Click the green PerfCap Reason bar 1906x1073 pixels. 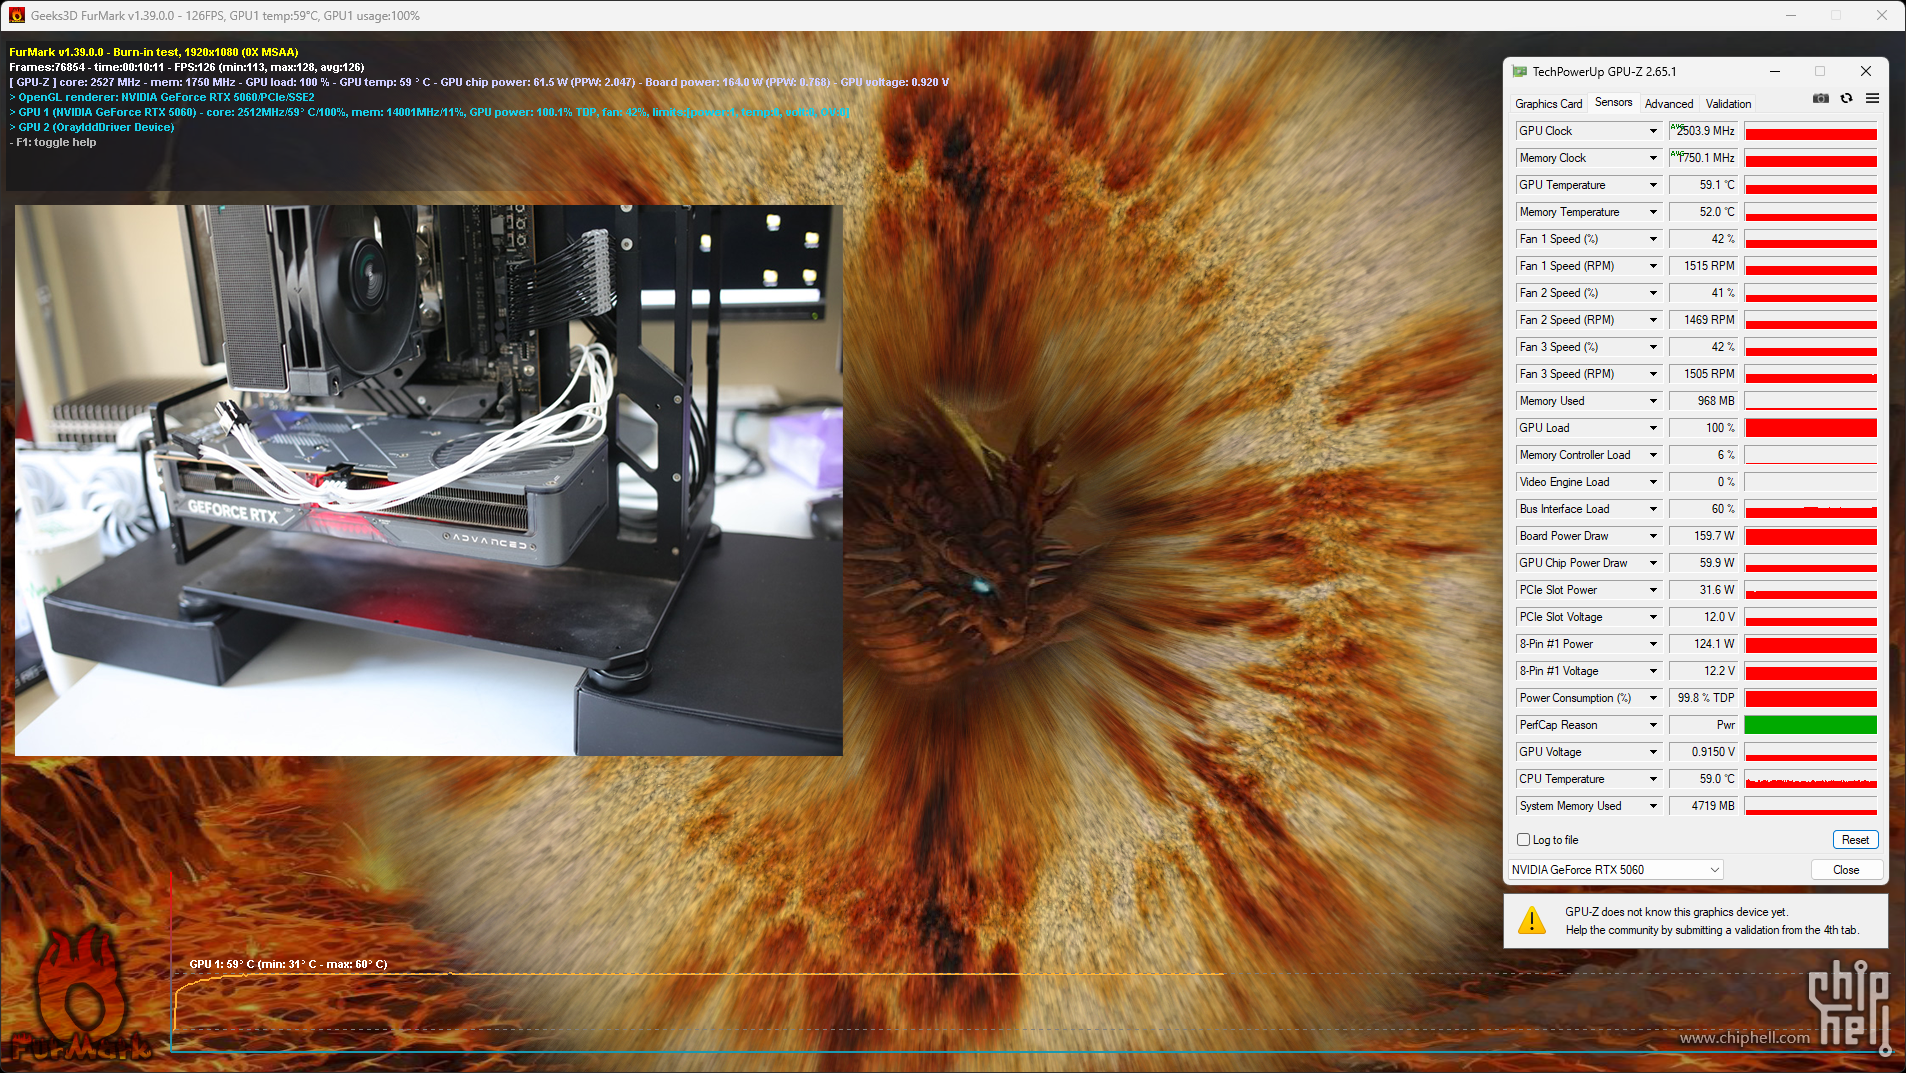coord(1810,725)
